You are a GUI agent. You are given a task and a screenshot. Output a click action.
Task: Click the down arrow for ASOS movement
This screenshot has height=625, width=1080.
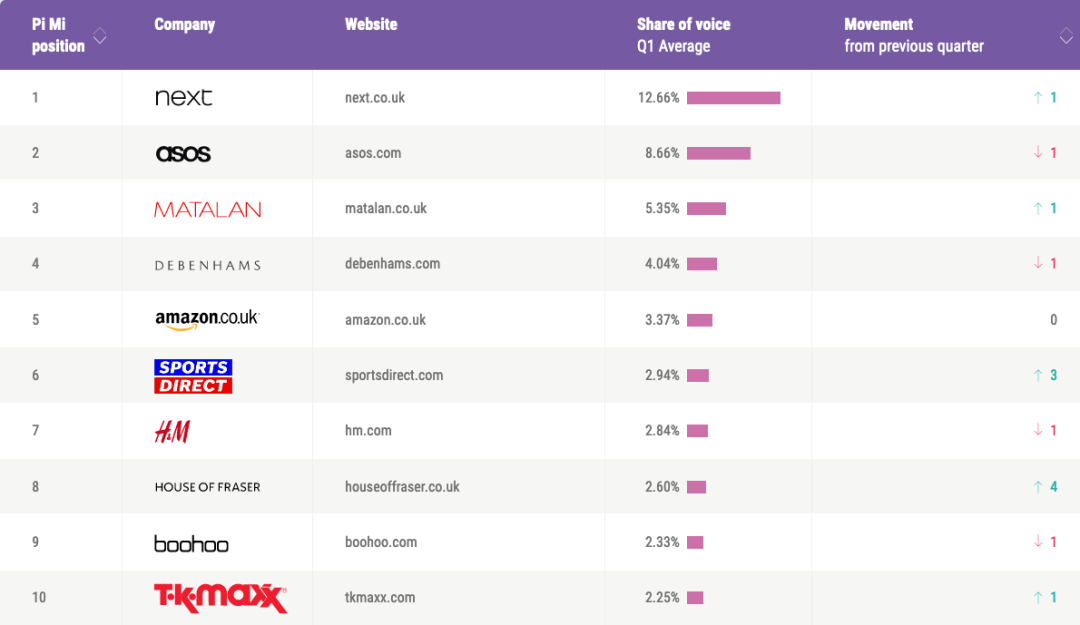tap(1038, 153)
